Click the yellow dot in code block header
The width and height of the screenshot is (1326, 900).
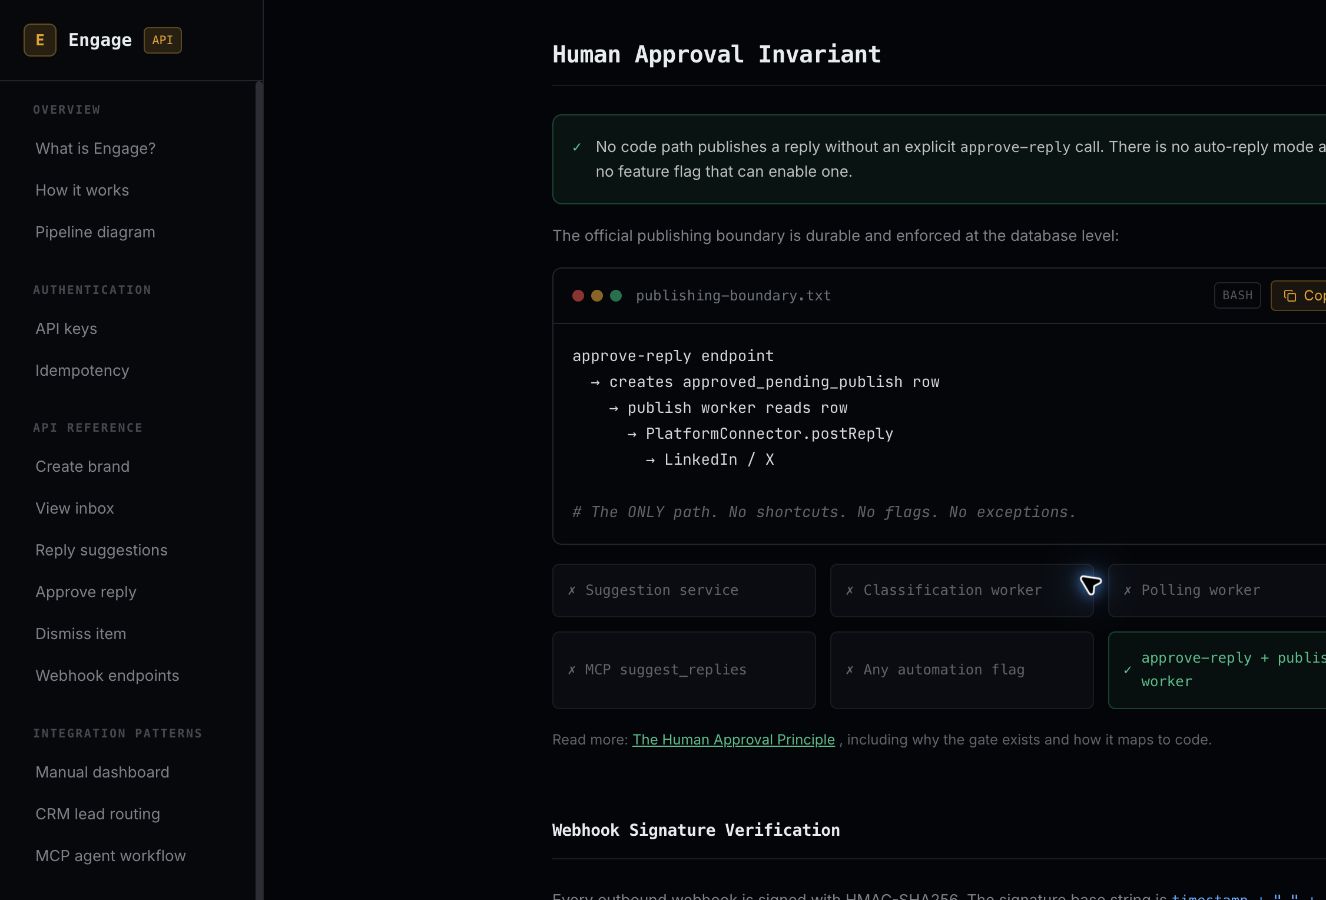pyautogui.click(x=597, y=295)
